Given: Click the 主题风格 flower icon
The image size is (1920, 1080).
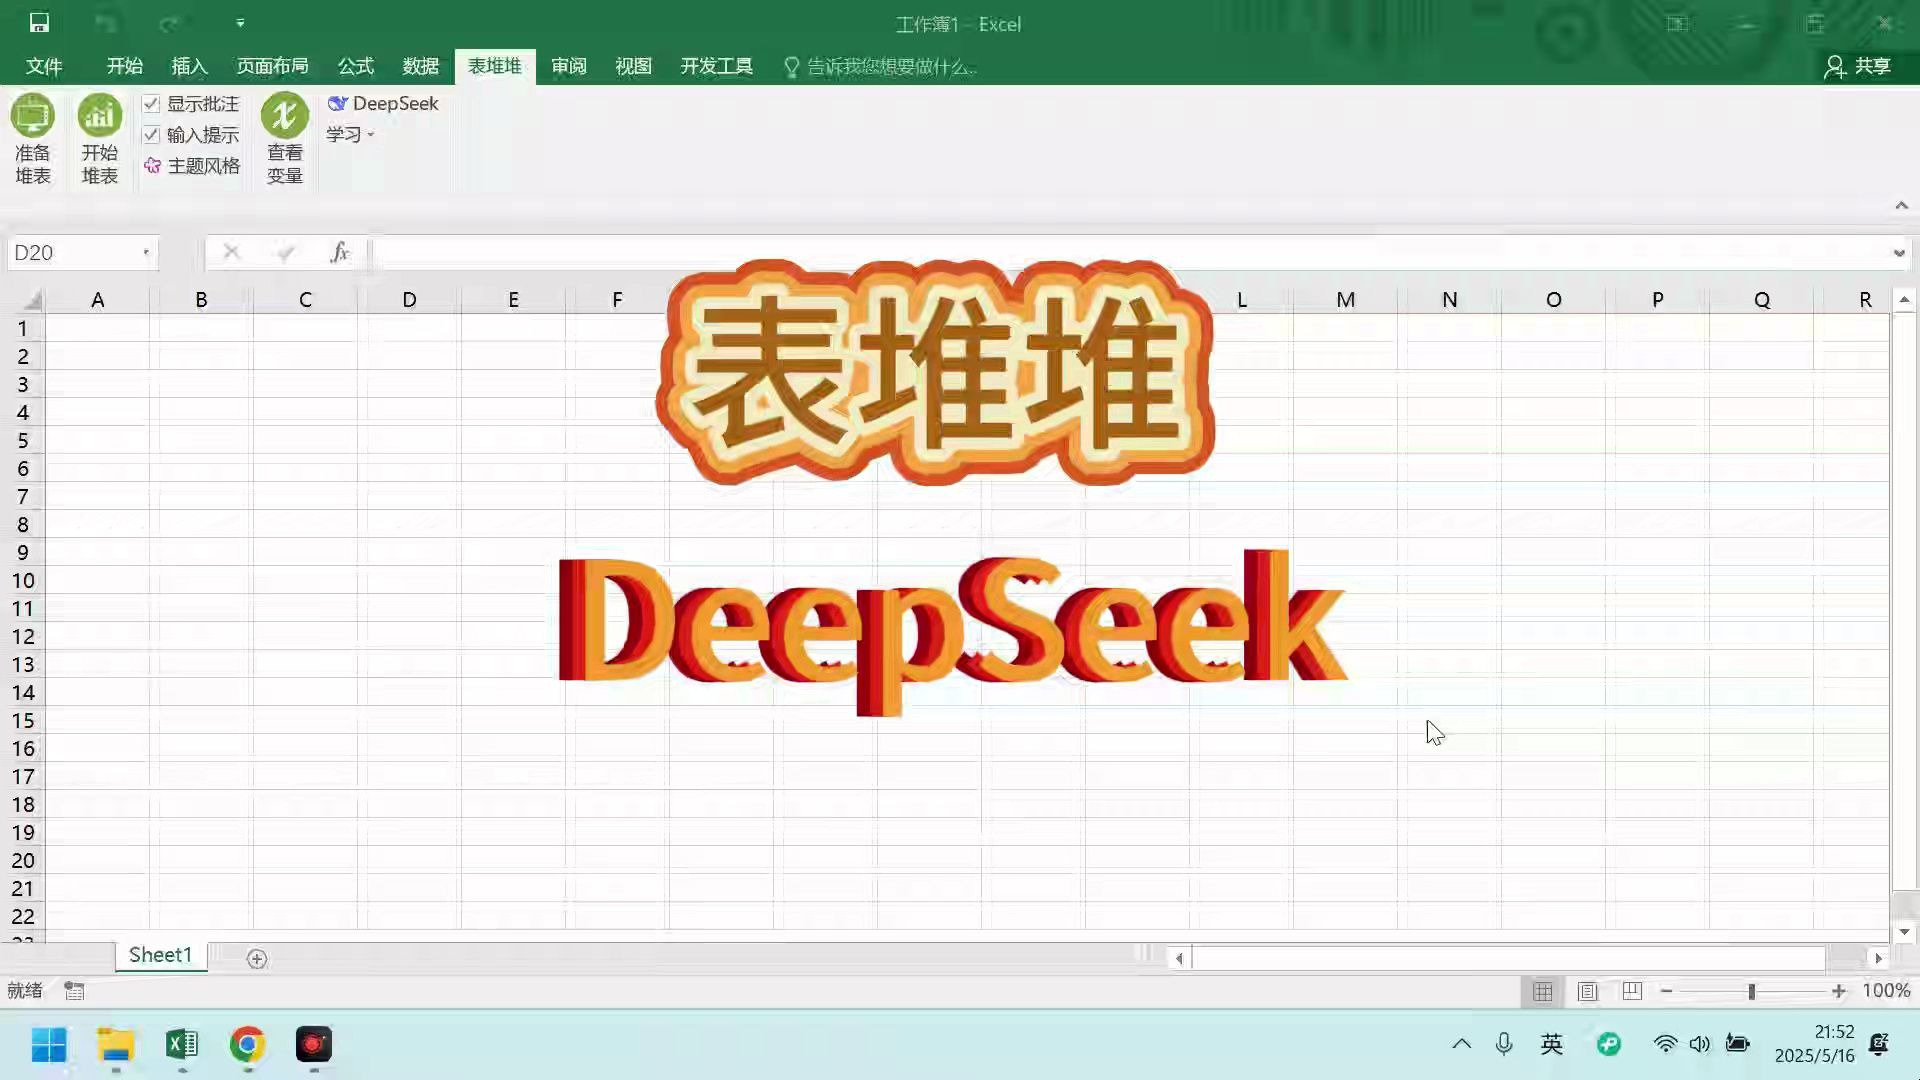Looking at the screenshot, I should (152, 166).
